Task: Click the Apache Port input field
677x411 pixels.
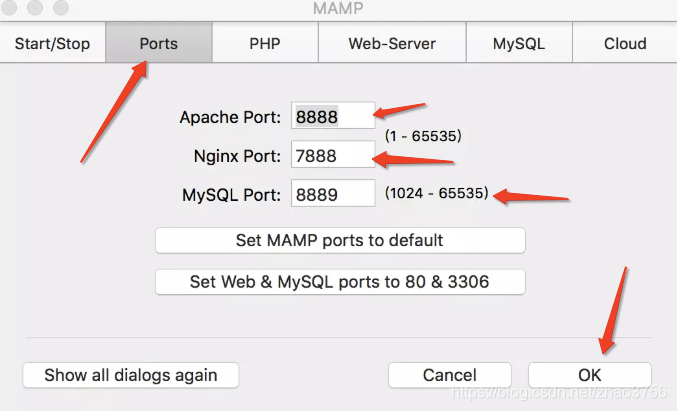Action: point(333,116)
